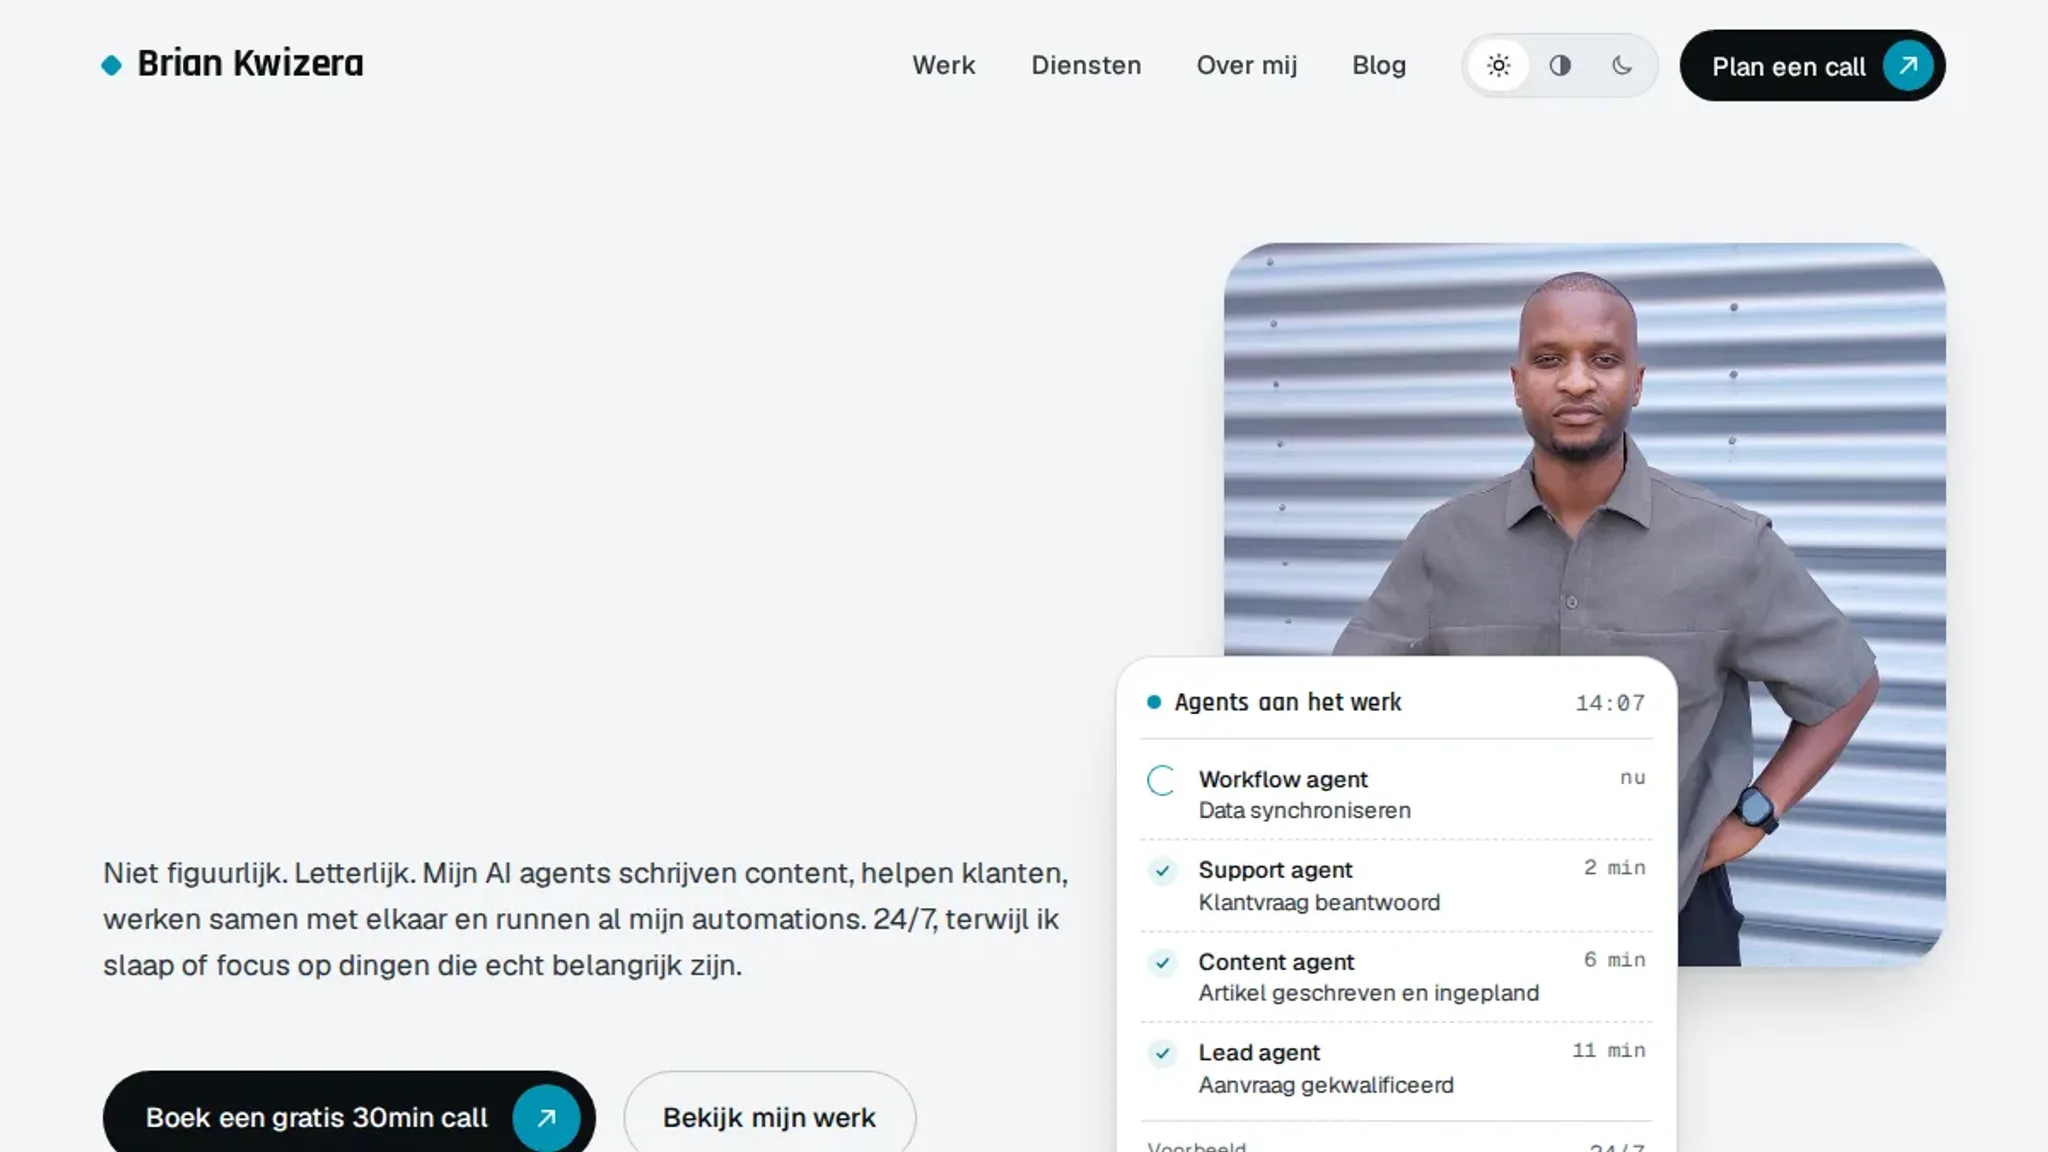The image size is (2048, 1152).
Task: Click the arrow circle in the gratis call button
Action: click(546, 1118)
